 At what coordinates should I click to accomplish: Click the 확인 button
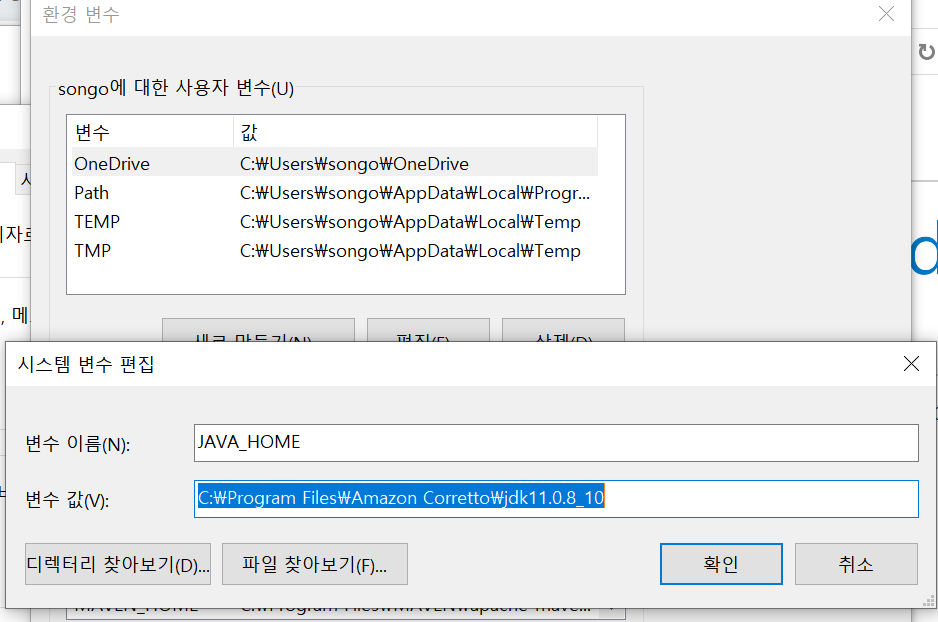pos(721,563)
